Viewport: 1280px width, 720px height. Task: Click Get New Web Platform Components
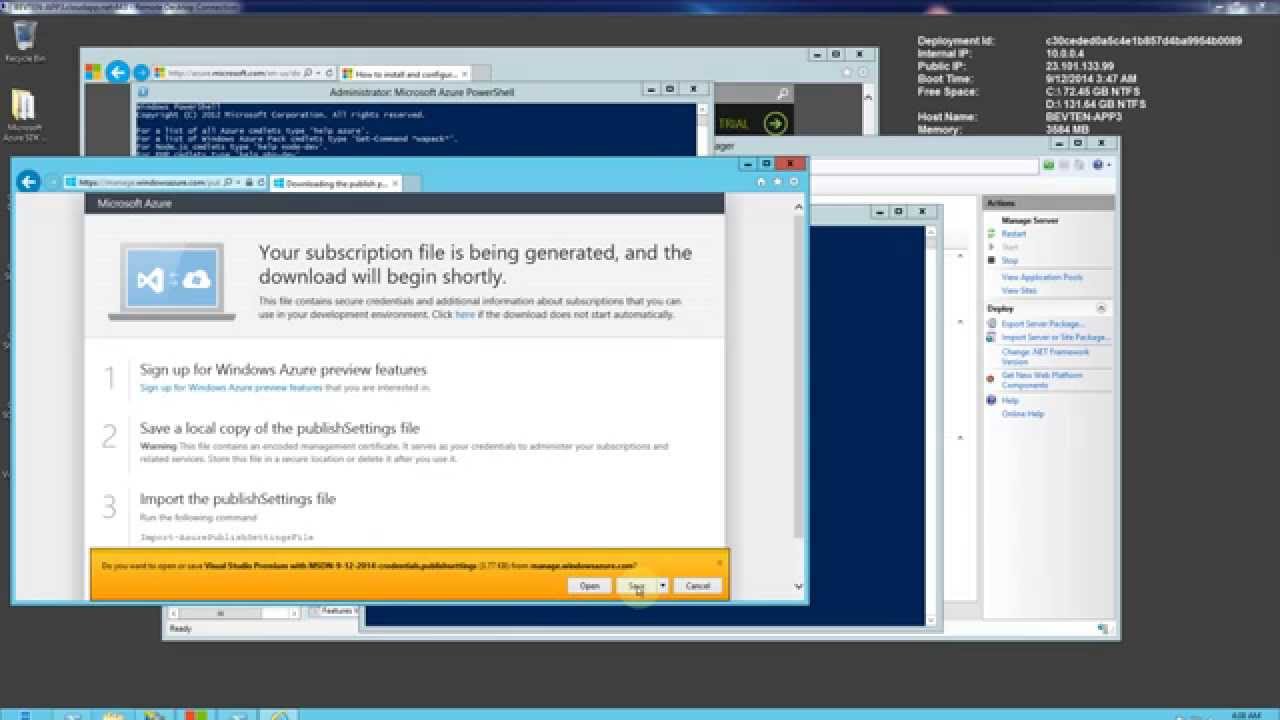click(1042, 380)
